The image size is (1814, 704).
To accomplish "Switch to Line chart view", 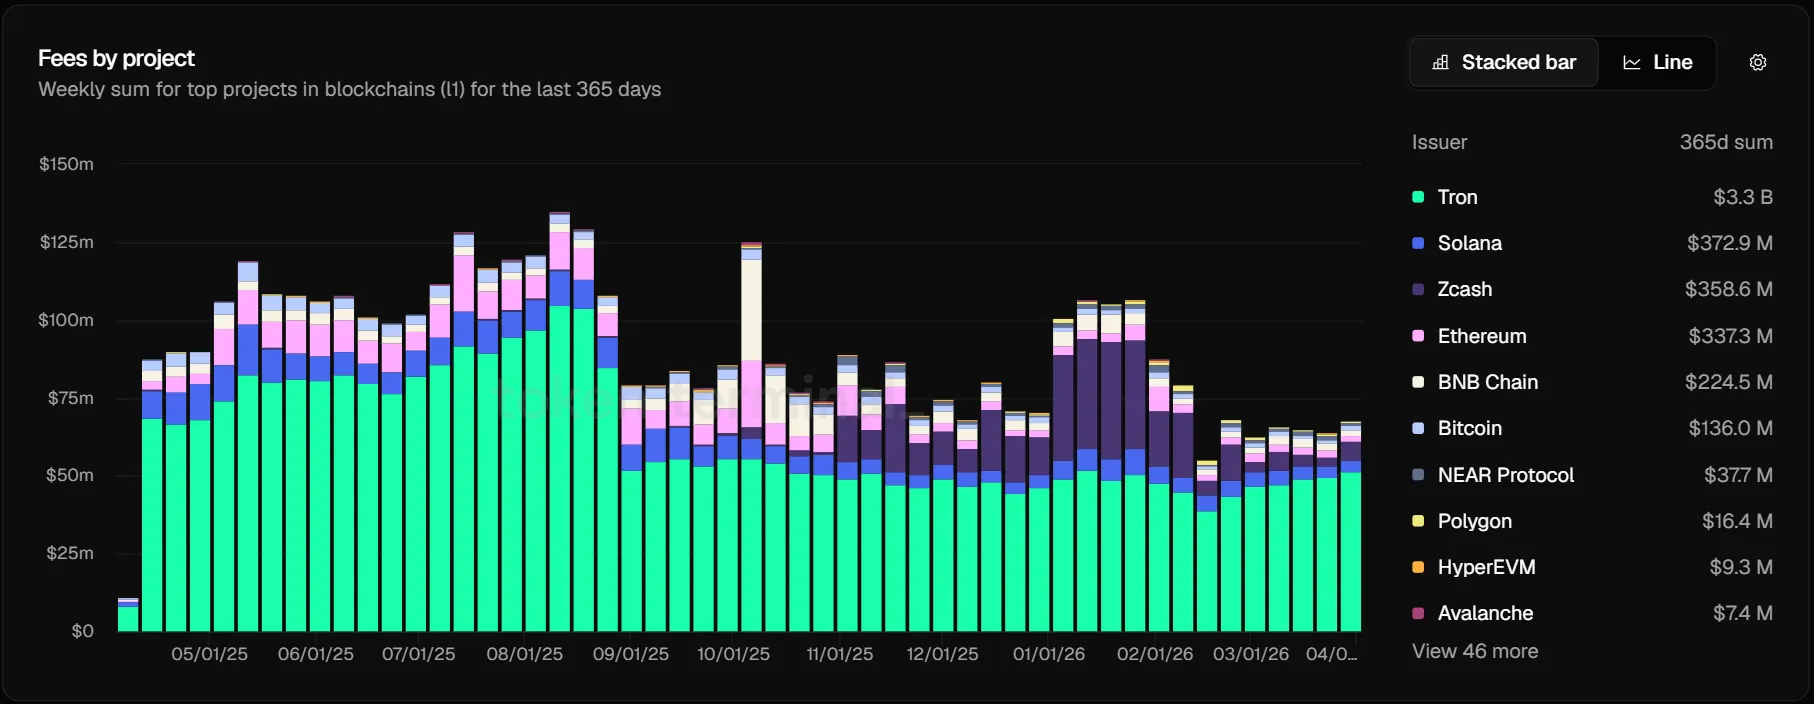I will point(1657,63).
